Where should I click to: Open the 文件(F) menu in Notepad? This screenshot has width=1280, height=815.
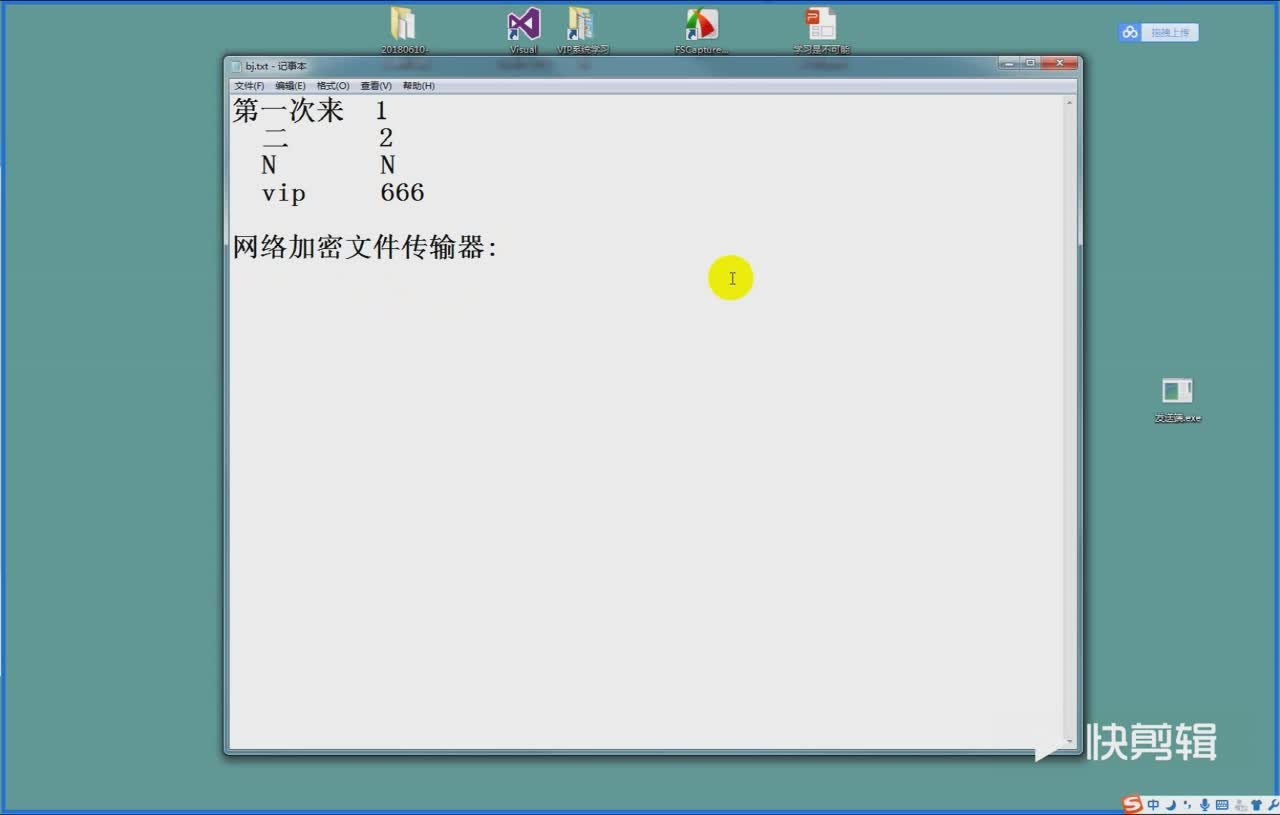249,86
